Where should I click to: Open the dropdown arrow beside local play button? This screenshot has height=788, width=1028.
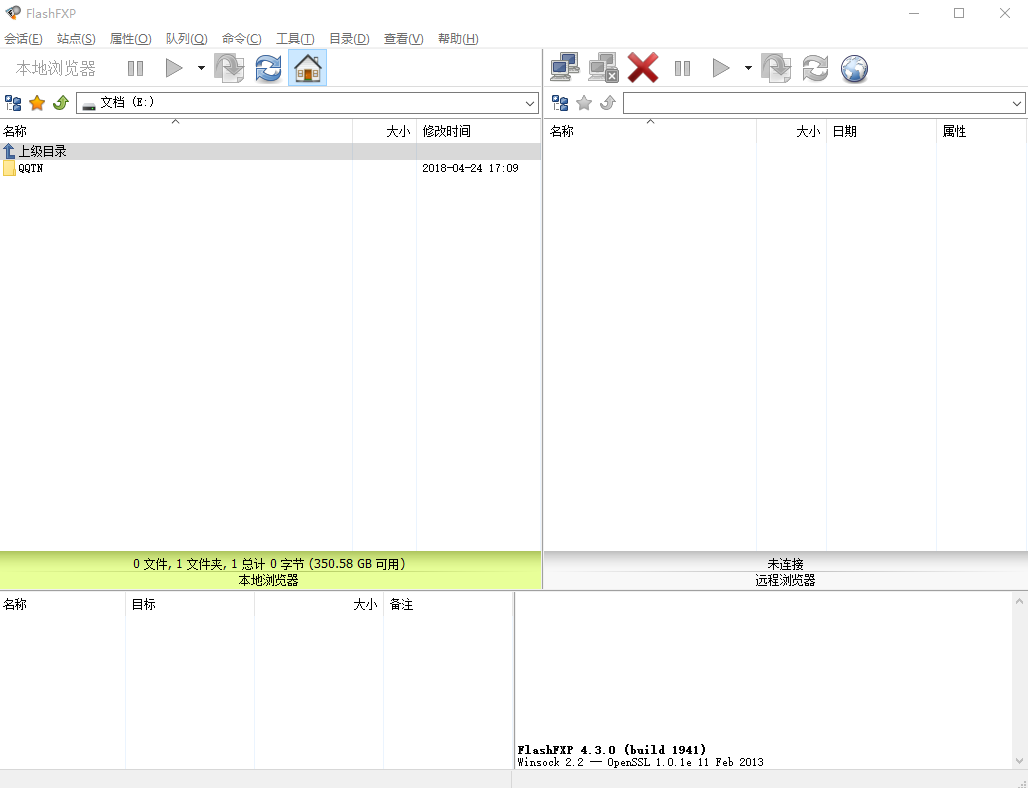click(201, 68)
